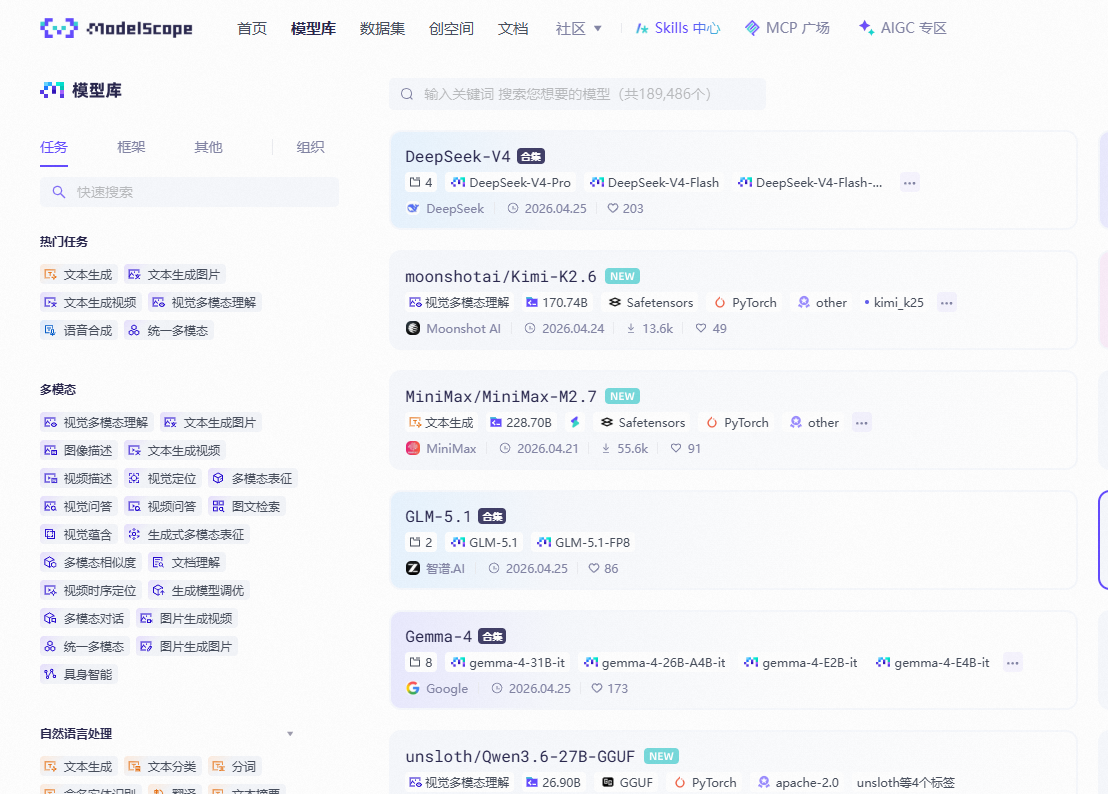Select 视频描述 task tag
The height and width of the screenshot is (794, 1108).
pyautogui.click(x=78, y=478)
